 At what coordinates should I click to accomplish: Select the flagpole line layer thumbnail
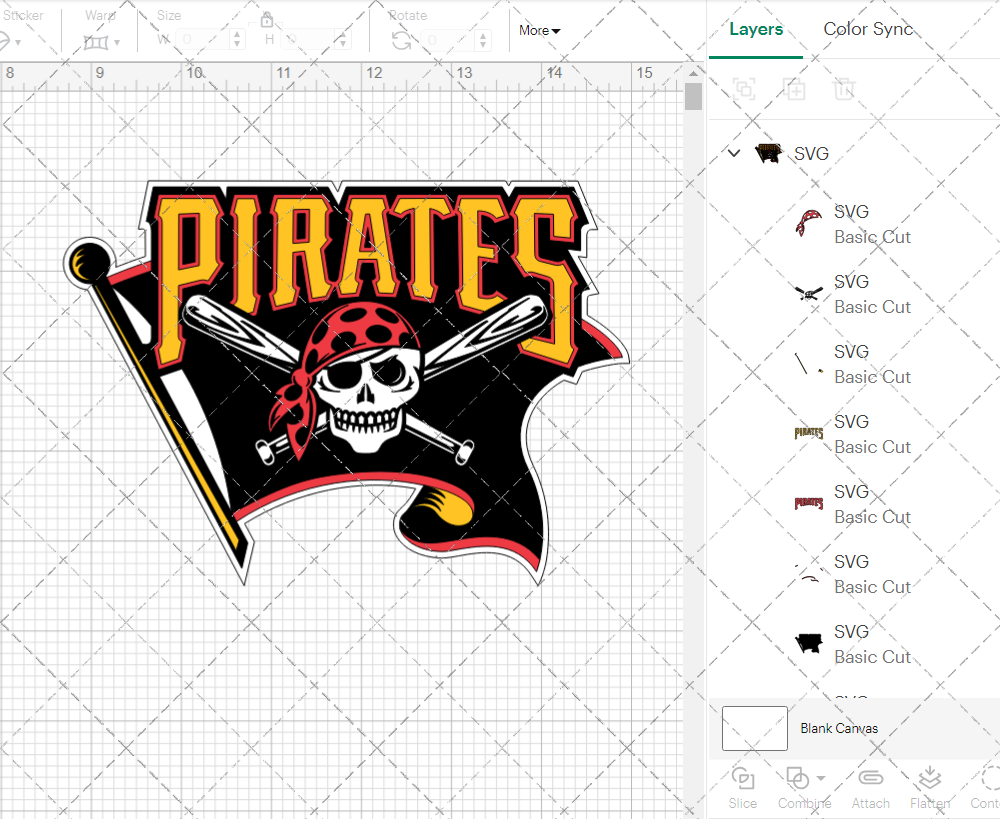(x=809, y=364)
